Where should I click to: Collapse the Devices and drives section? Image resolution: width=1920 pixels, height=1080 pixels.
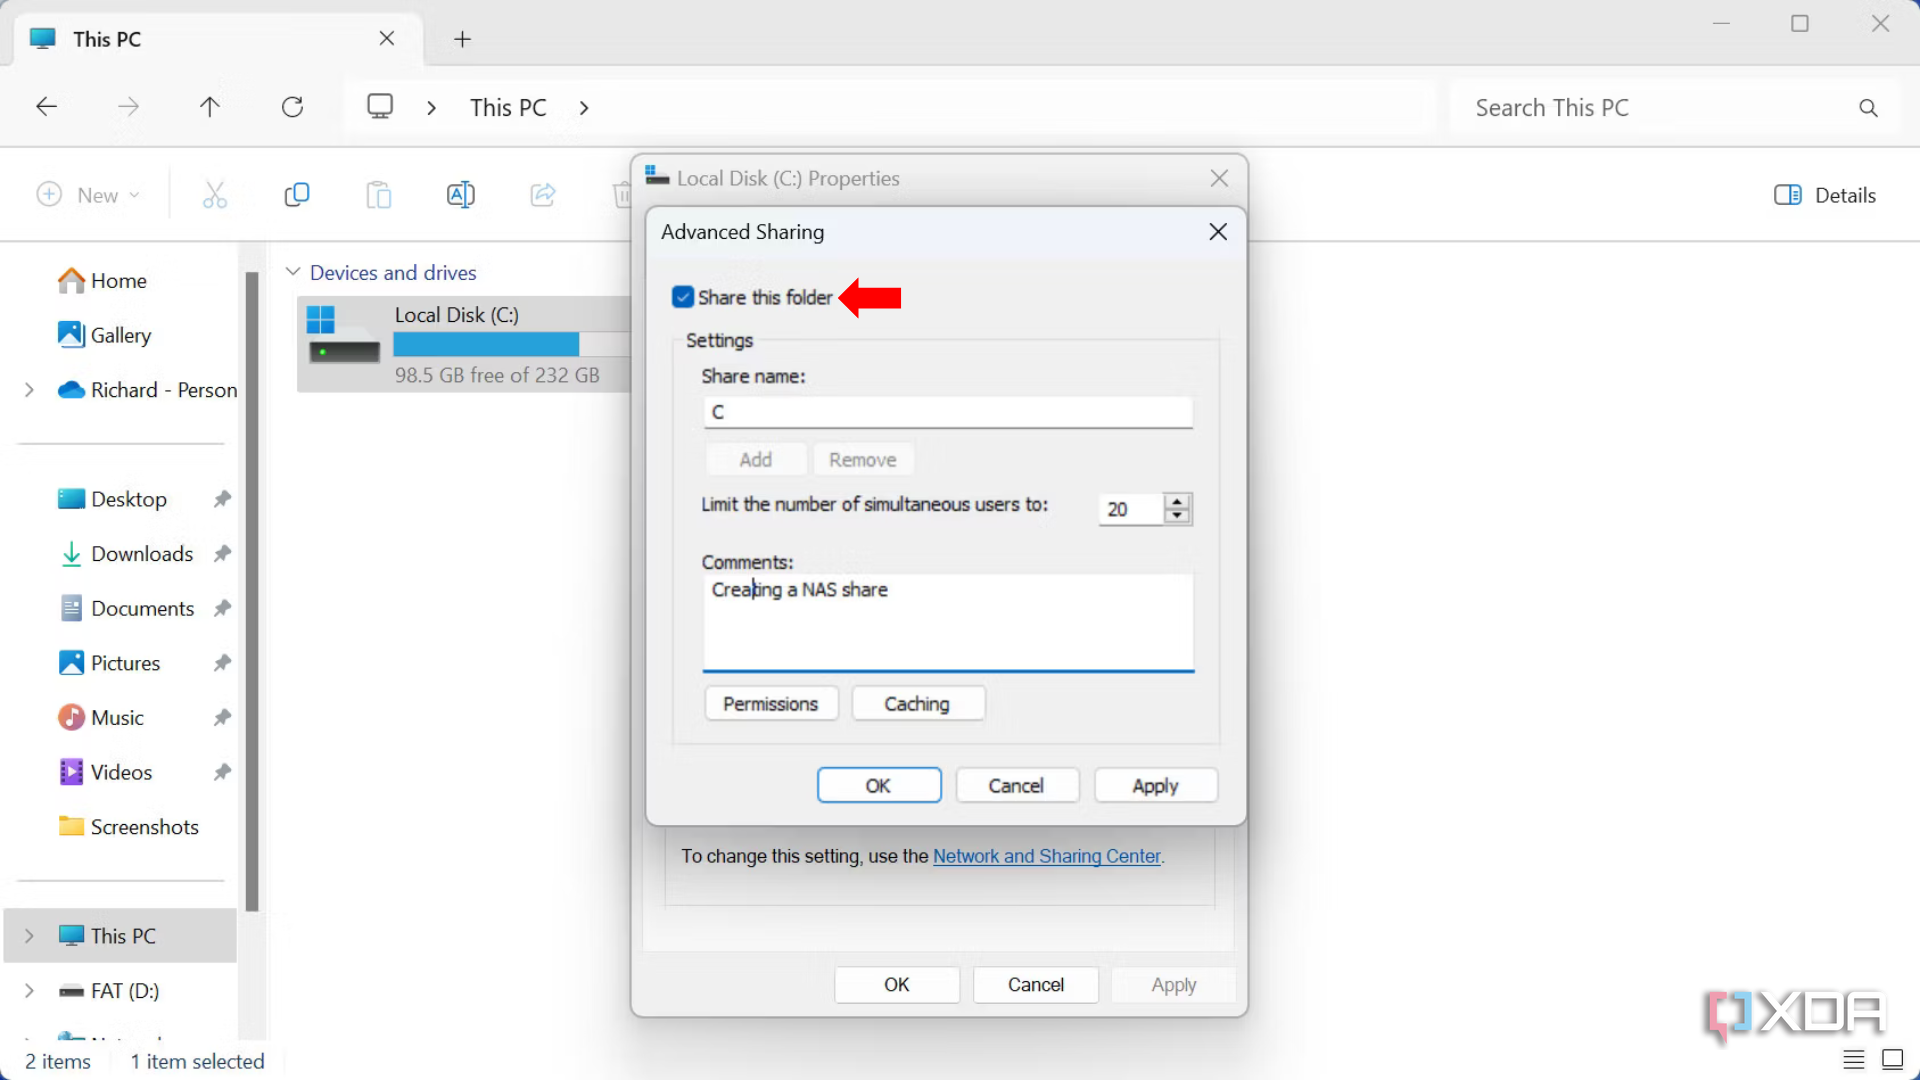[x=293, y=271]
